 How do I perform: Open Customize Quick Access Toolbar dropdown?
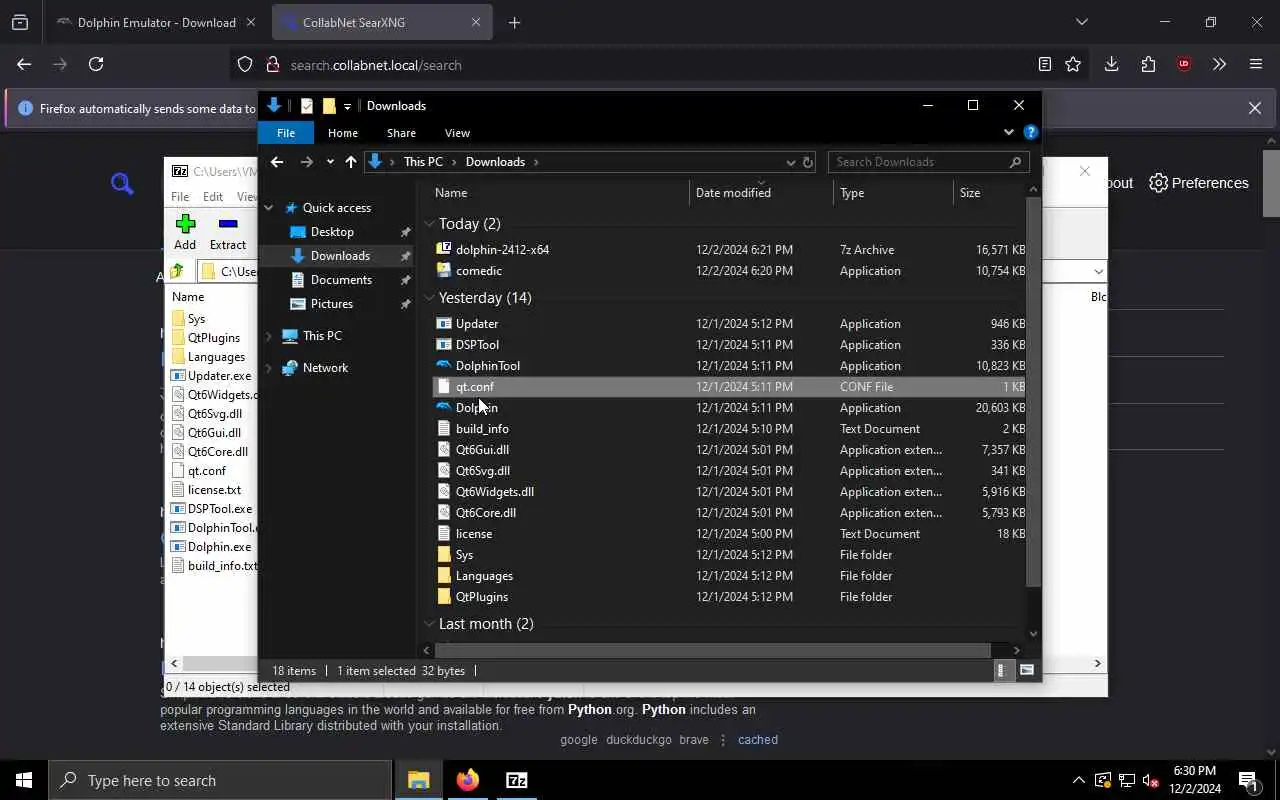pyautogui.click(x=347, y=106)
